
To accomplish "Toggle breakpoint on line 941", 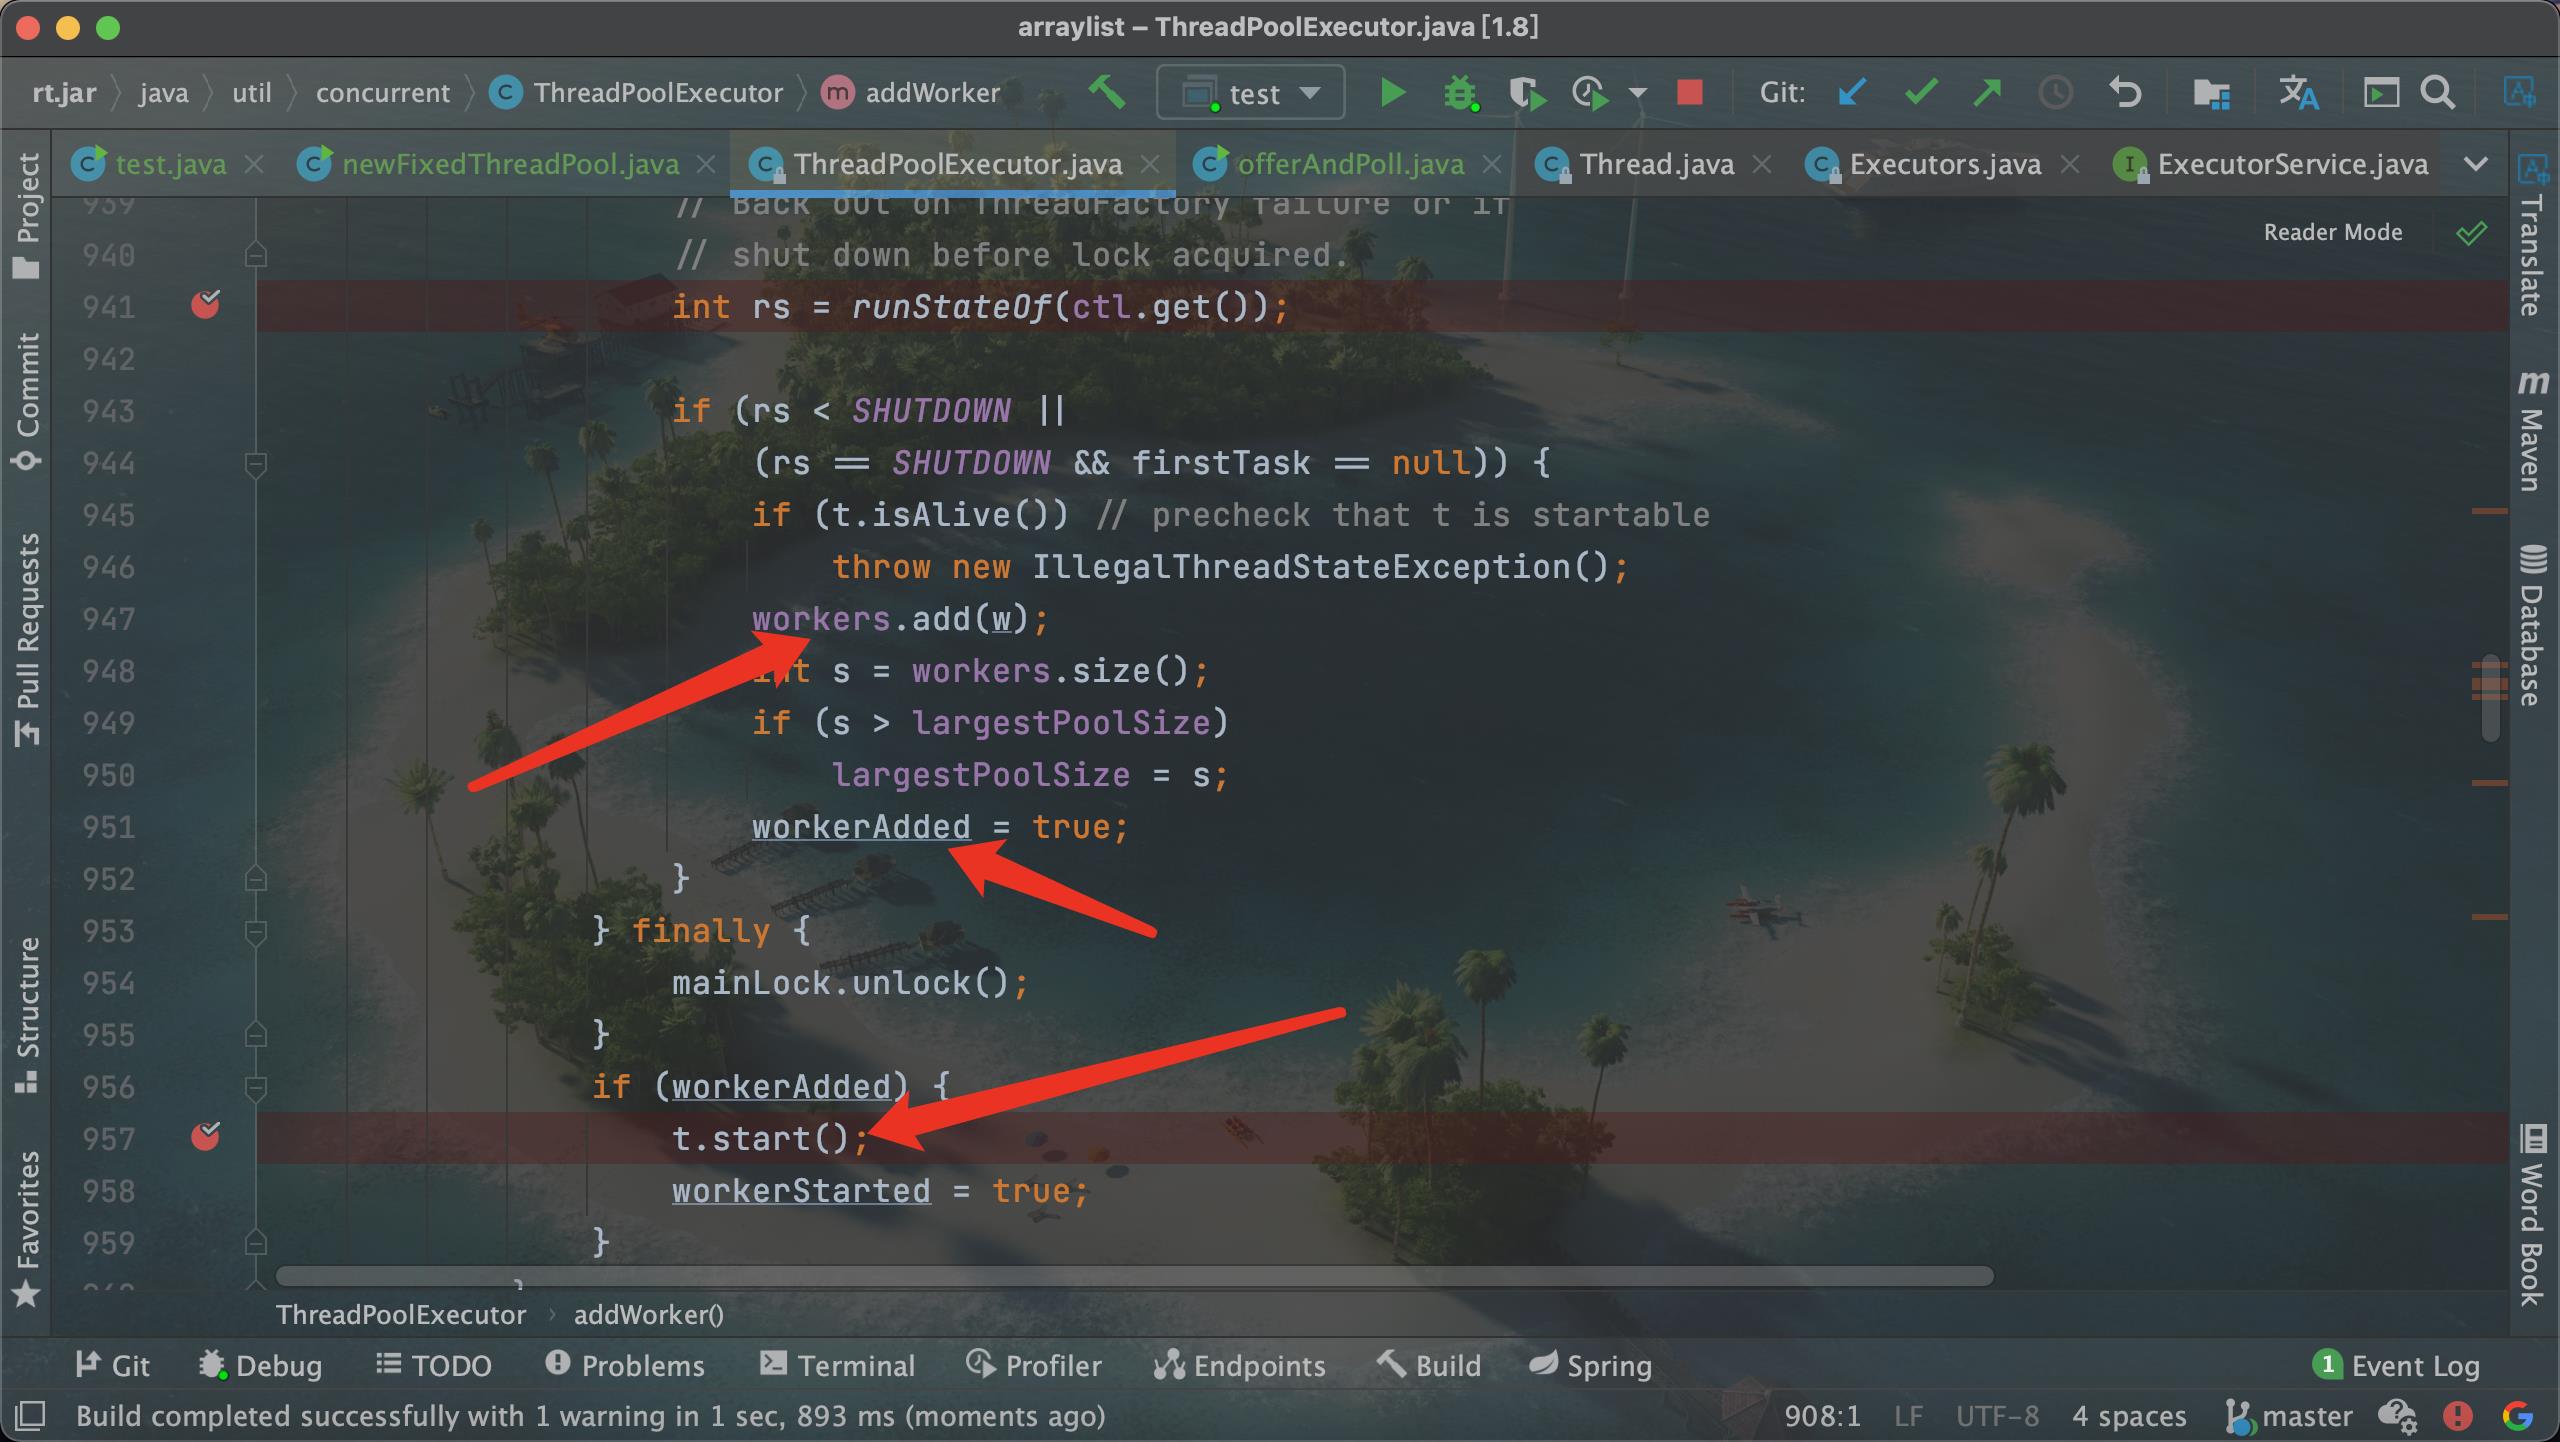I will tap(205, 304).
